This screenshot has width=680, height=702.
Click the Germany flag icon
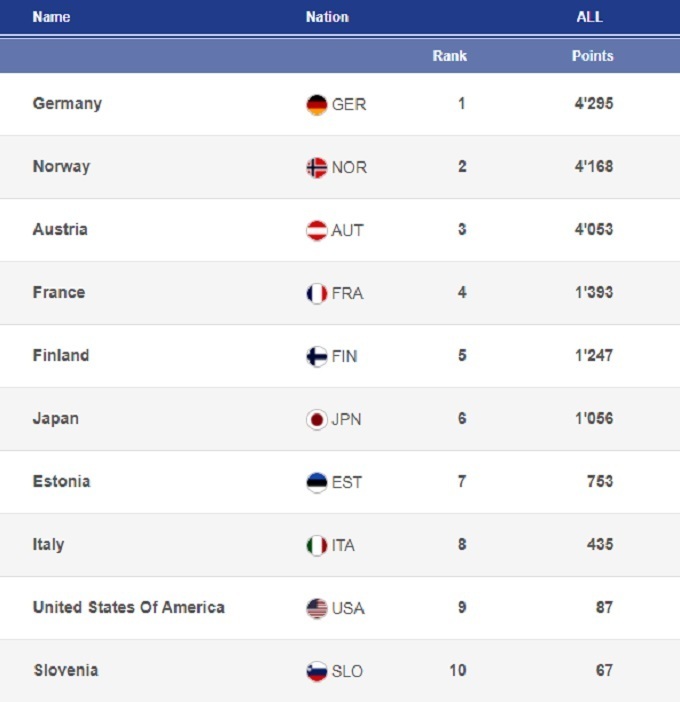pyautogui.click(x=317, y=105)
